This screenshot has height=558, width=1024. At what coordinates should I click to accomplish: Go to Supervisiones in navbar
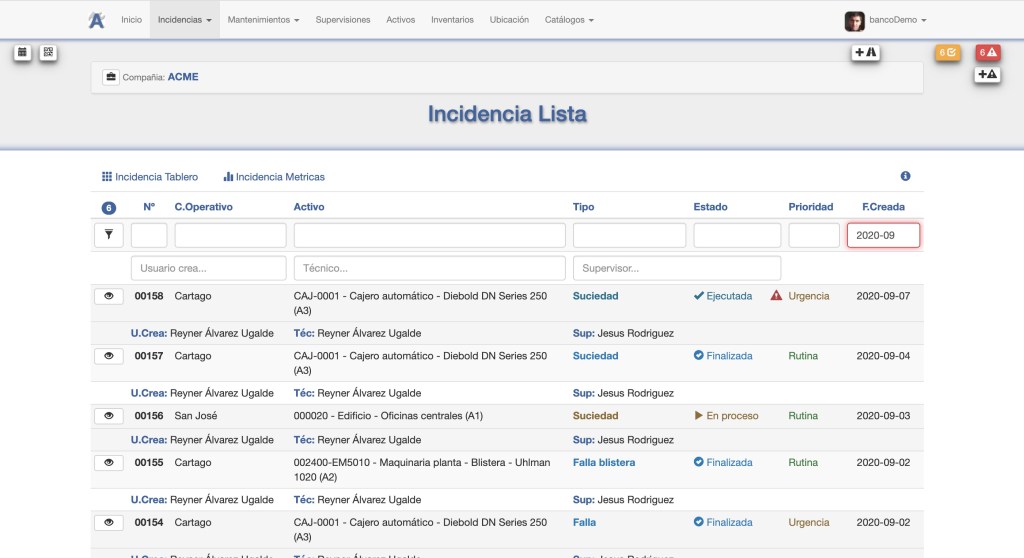pos(343,20)
